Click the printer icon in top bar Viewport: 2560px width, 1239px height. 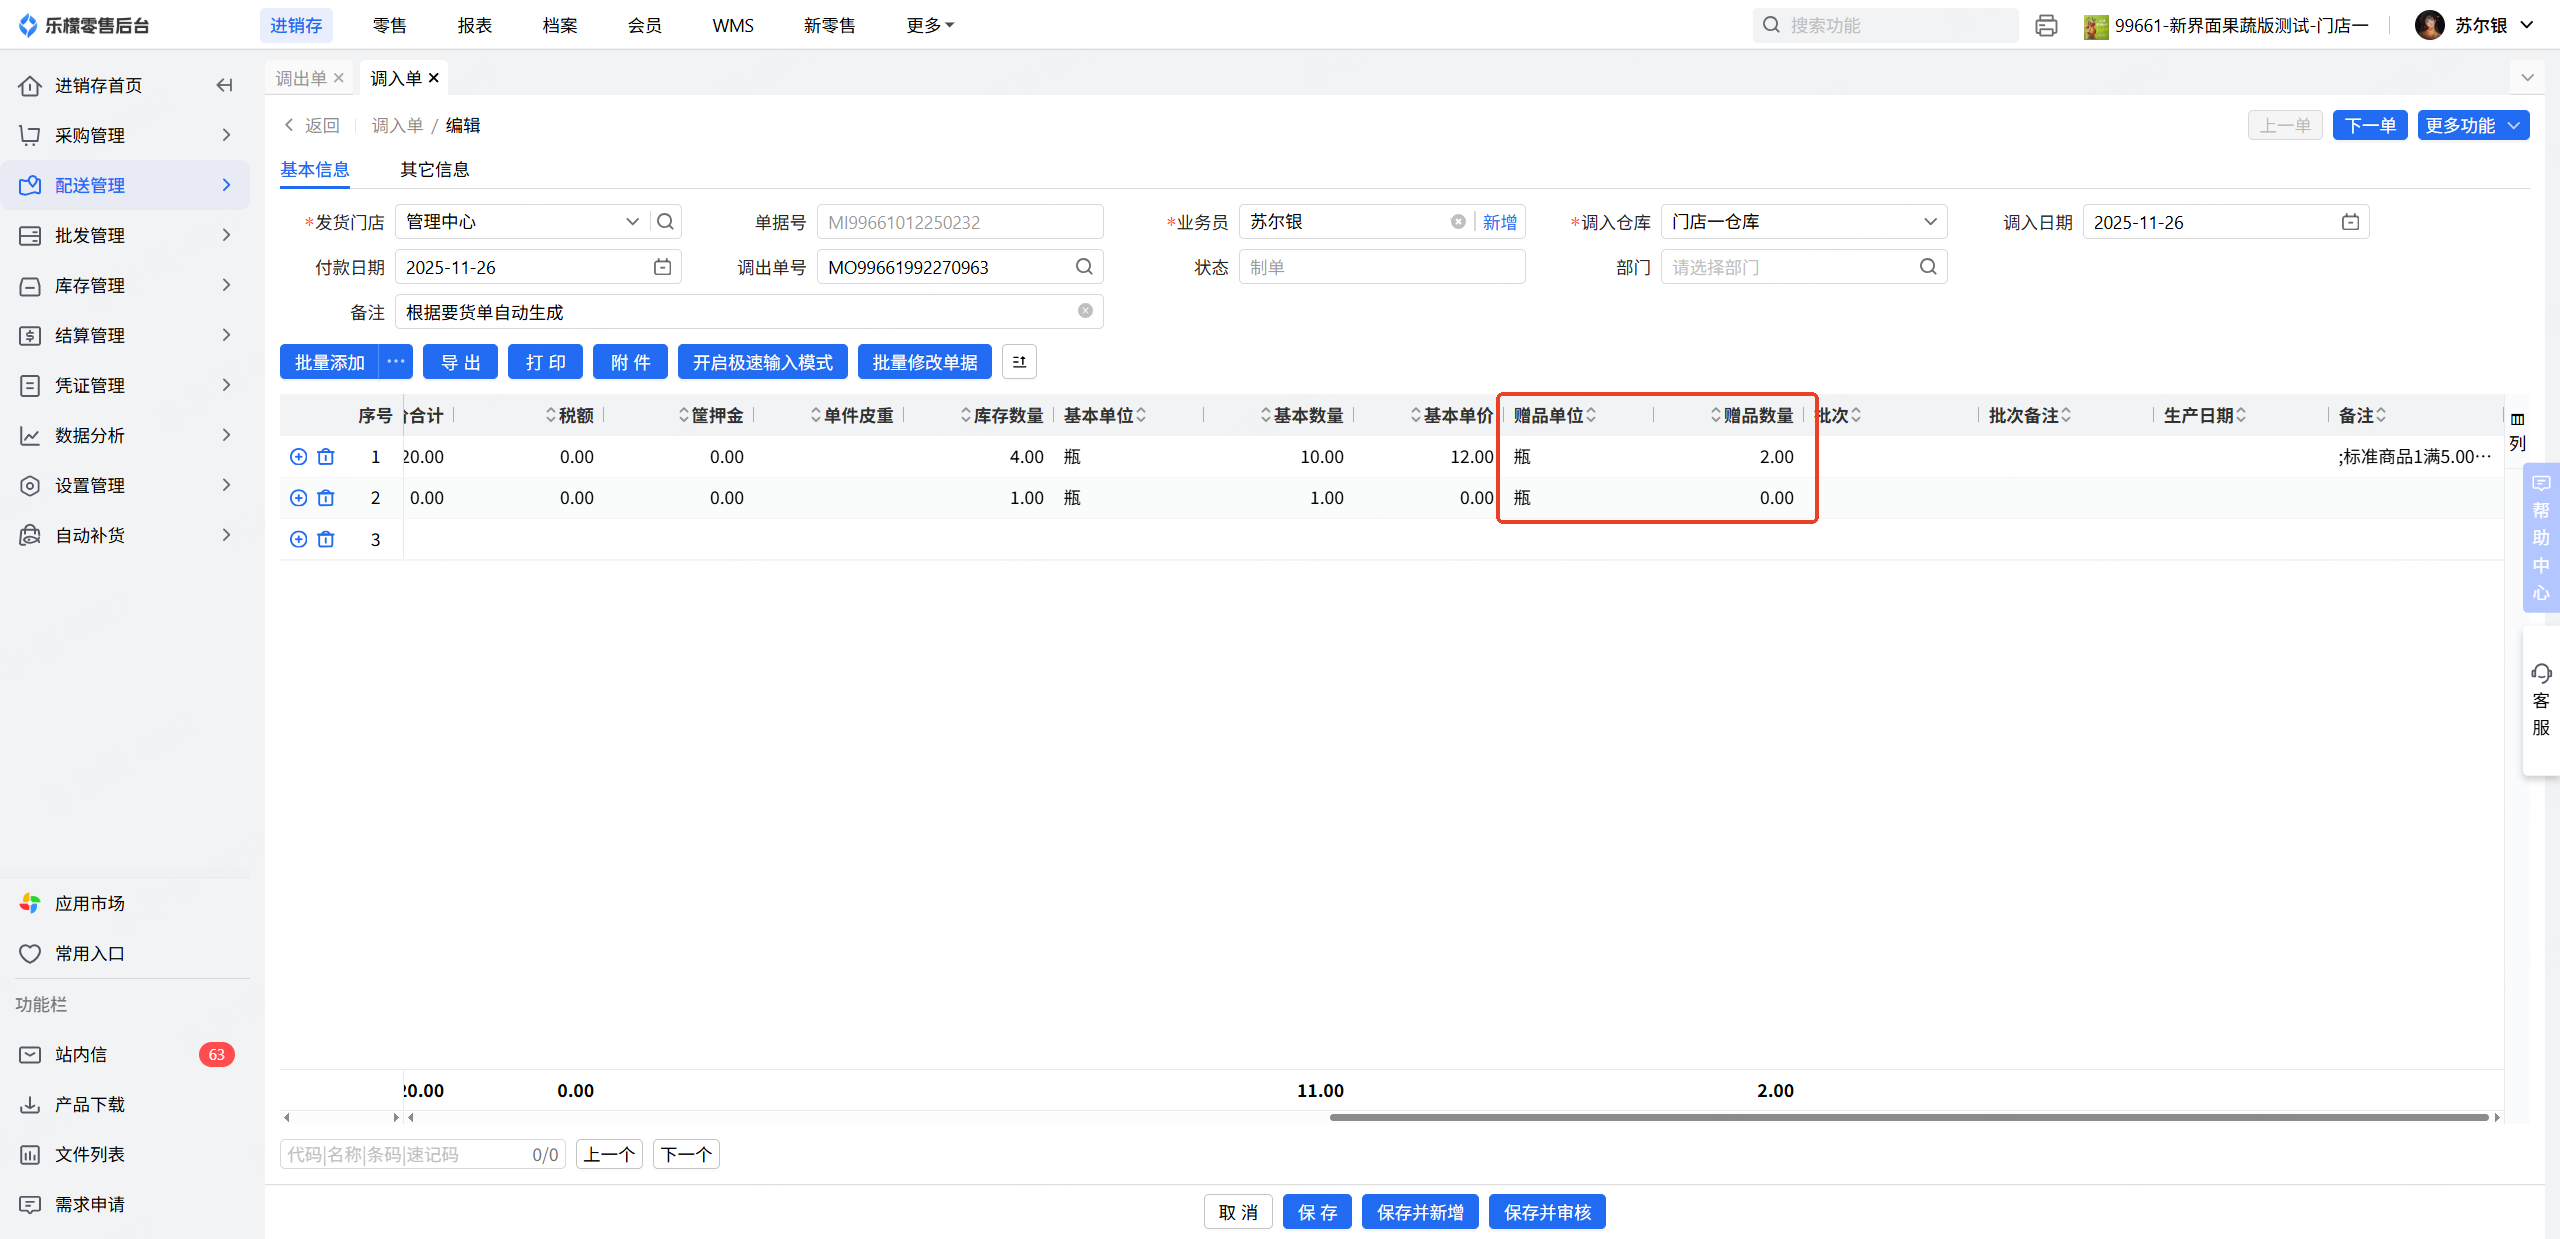2046,25
